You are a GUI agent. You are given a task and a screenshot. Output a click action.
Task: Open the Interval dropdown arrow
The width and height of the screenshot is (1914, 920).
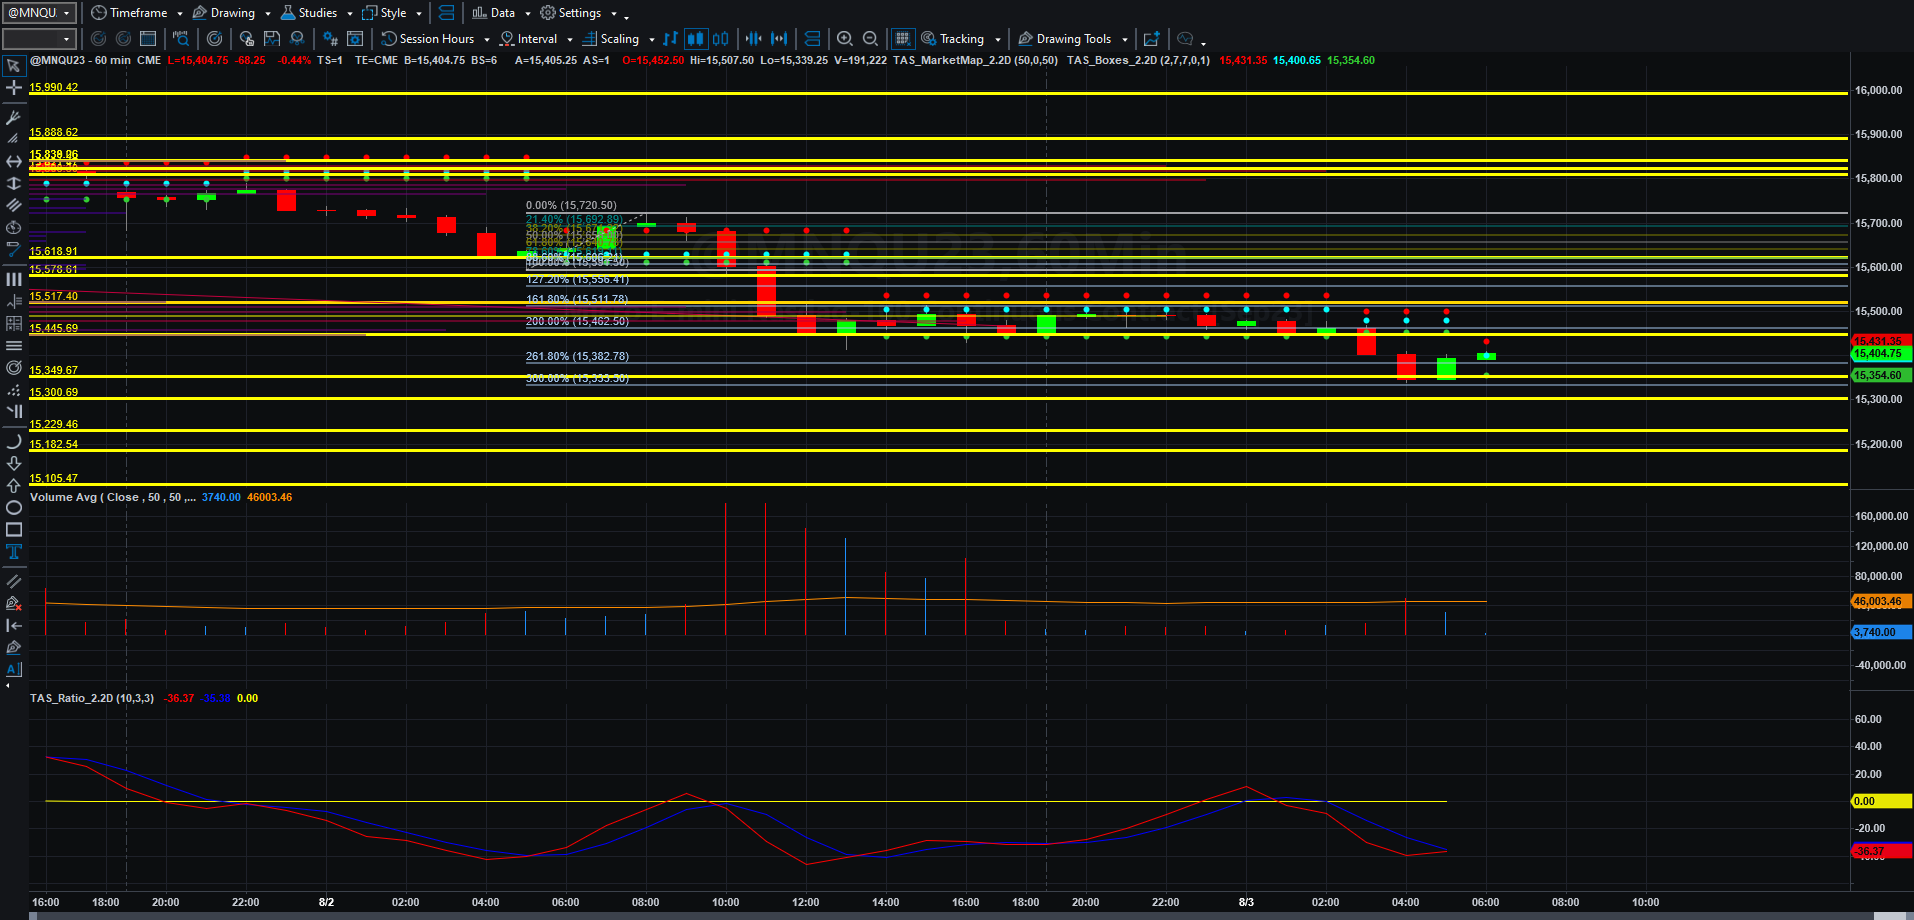pos(570,40)
